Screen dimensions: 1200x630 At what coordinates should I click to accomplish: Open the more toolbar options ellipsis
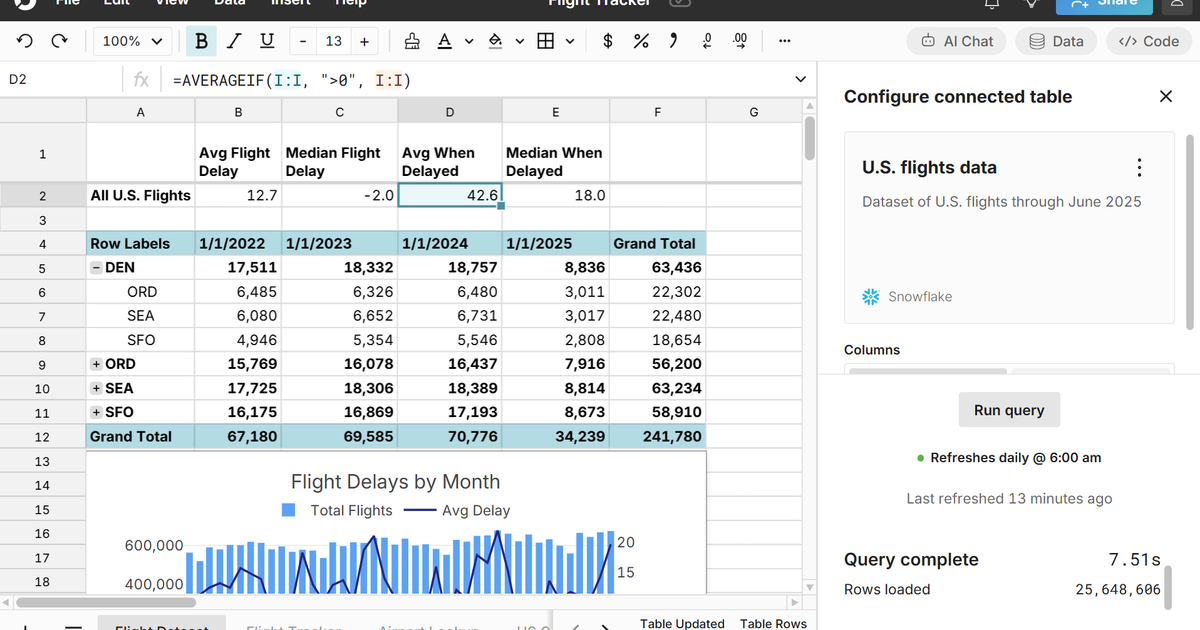click(784, 41)
